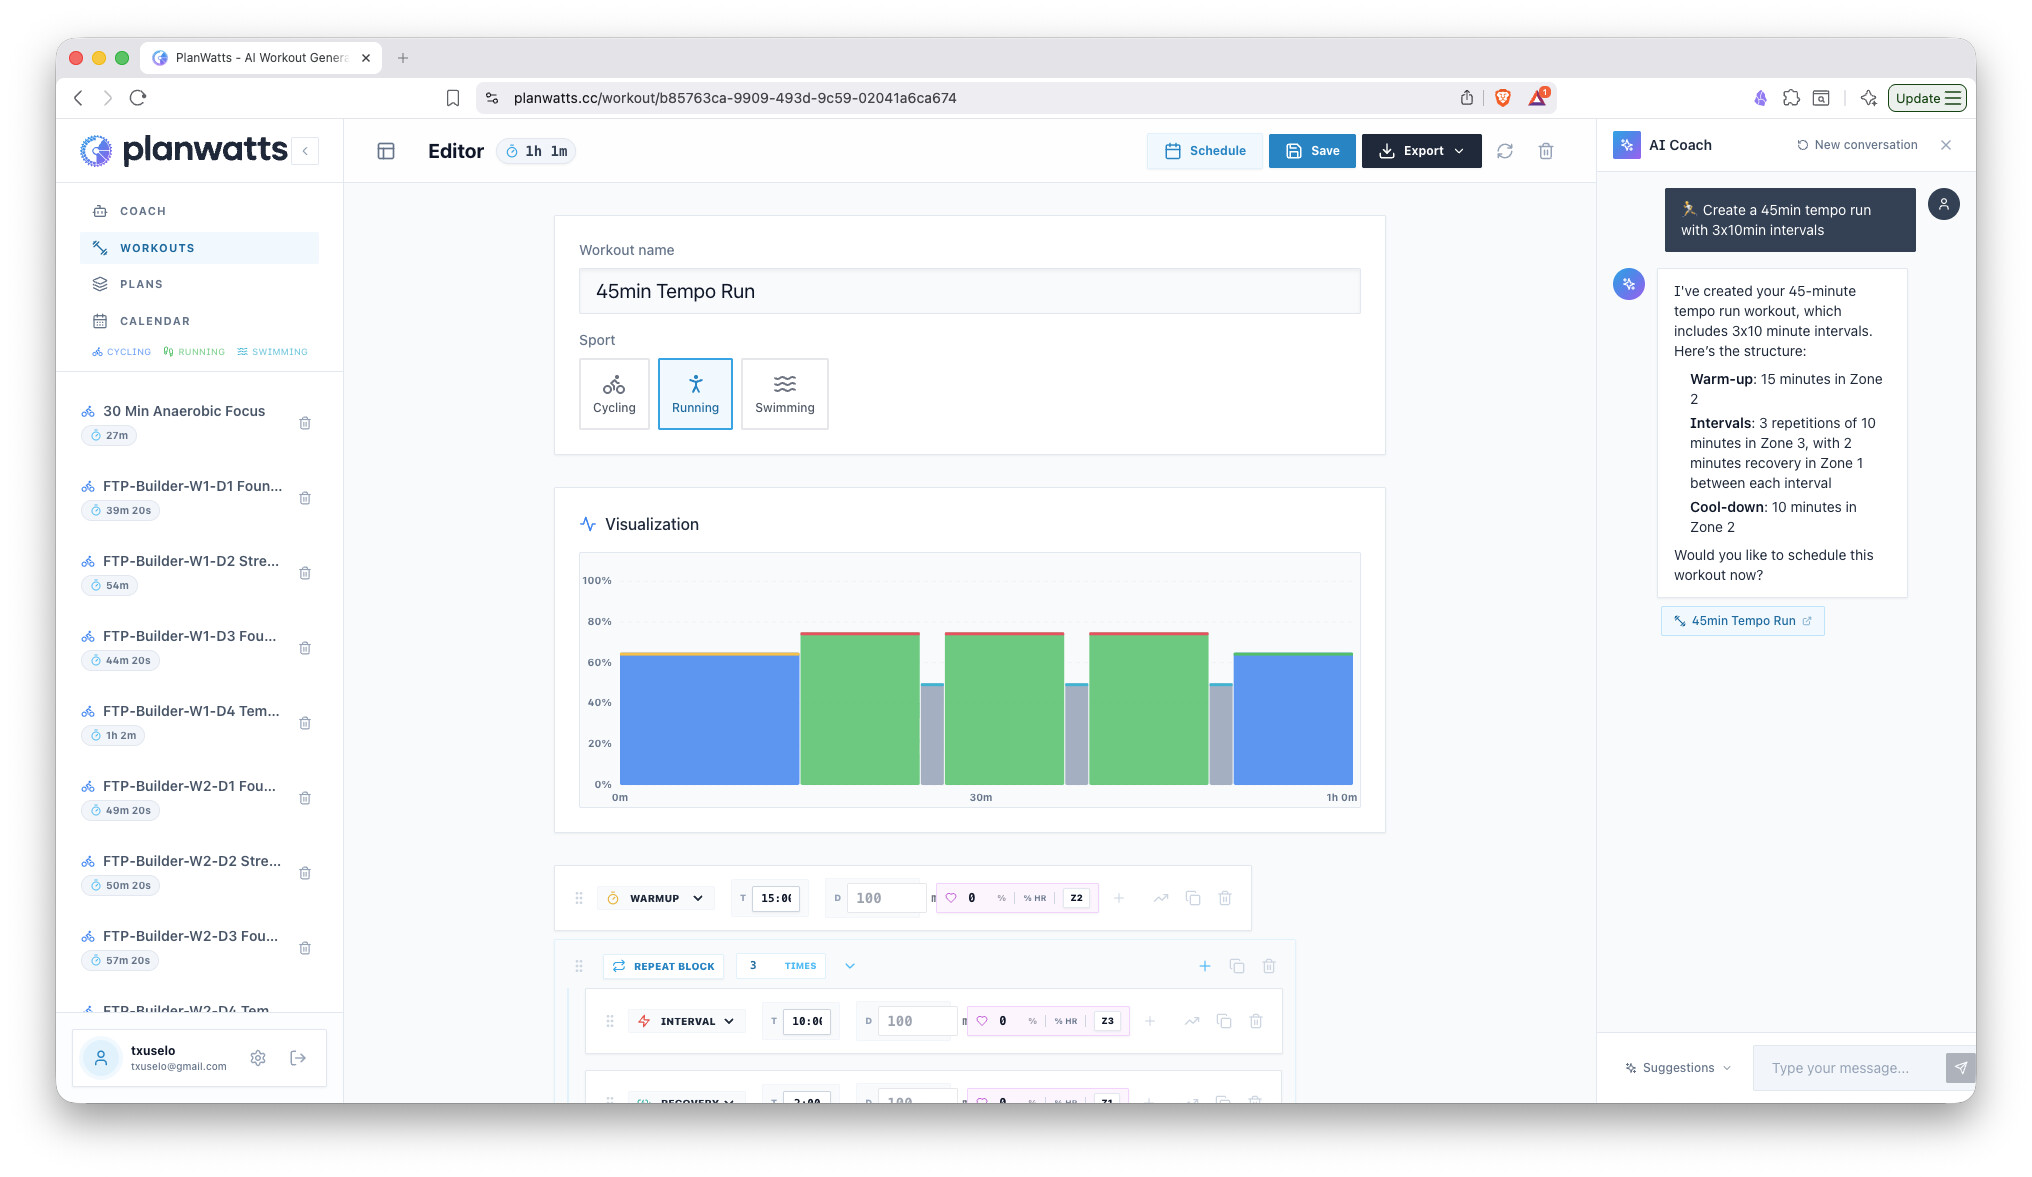Open the Plans section in the sidebar
The width and height of the screenshot is (2032, 1177).
[x=141, y=284]
